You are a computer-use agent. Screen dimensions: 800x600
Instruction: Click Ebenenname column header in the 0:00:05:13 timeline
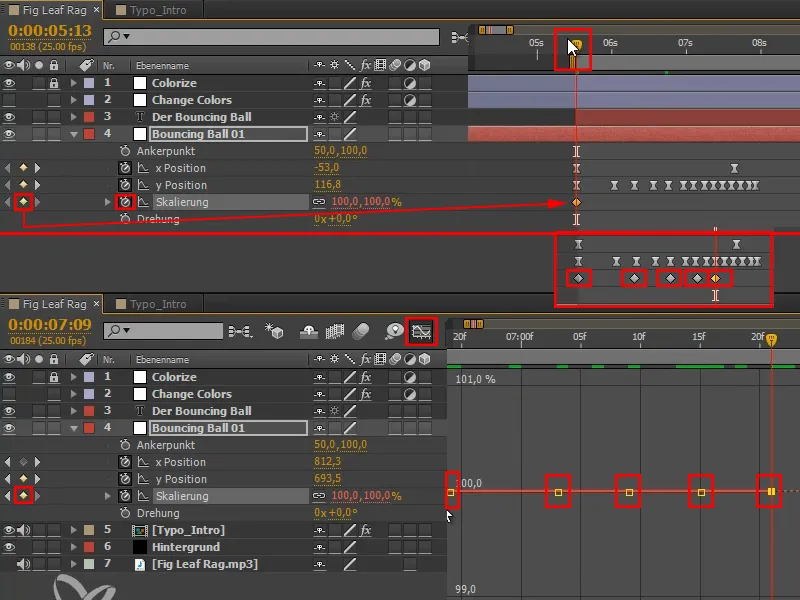pos(162,65)
